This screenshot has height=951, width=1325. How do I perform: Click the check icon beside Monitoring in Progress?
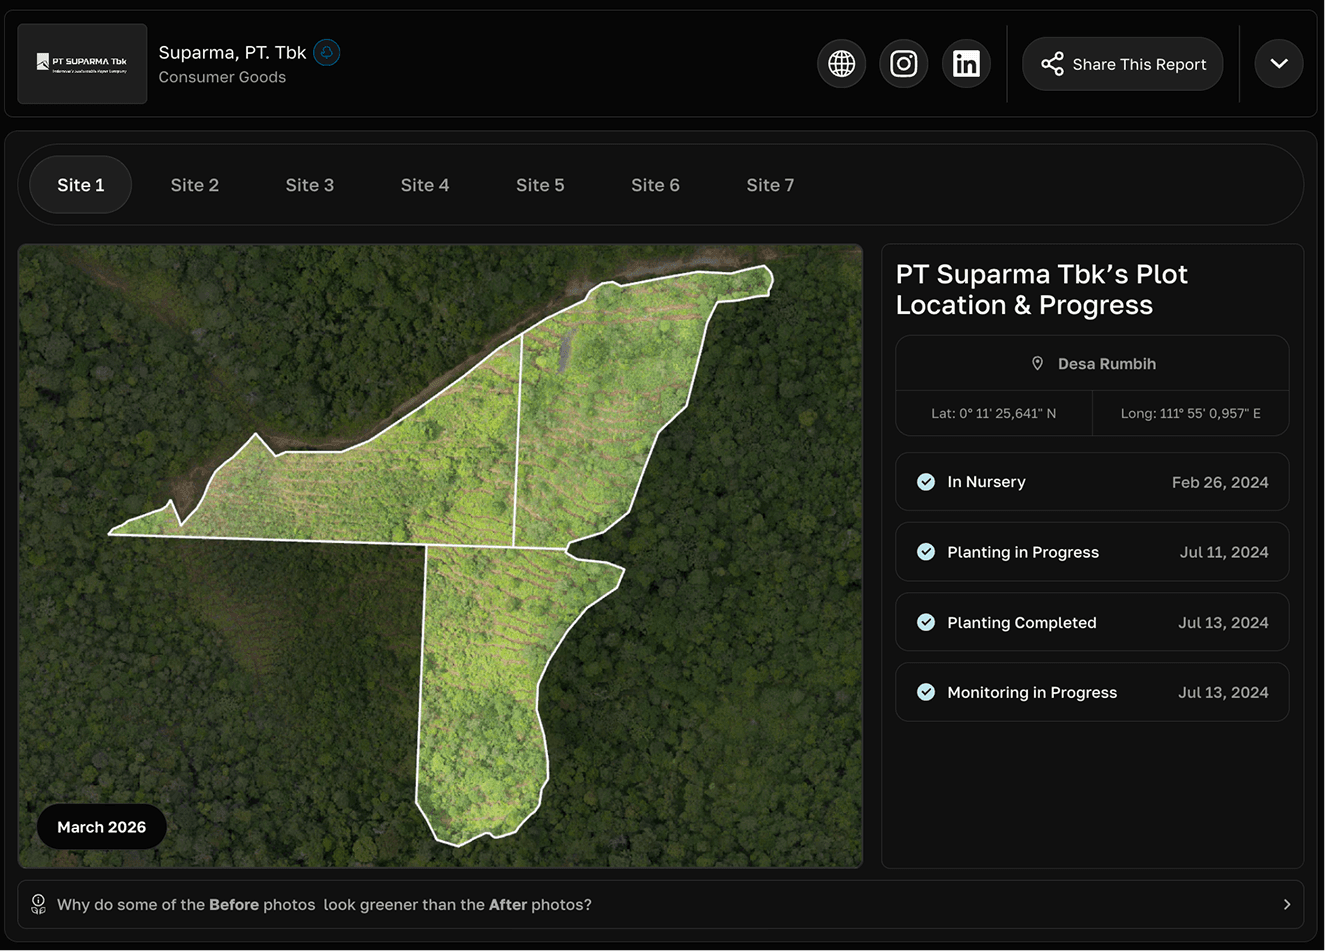pyautogui.click(x=926, y=692)
